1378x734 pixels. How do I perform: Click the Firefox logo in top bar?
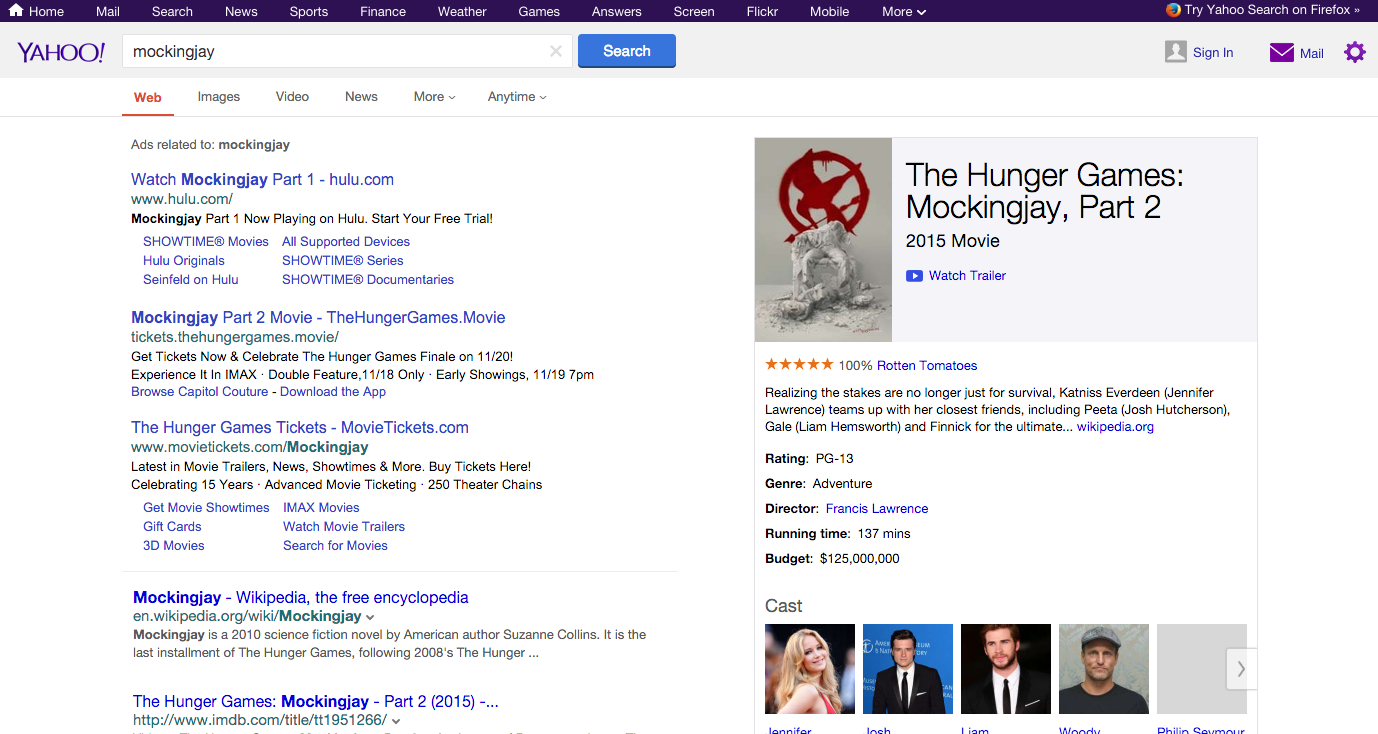1173,10
